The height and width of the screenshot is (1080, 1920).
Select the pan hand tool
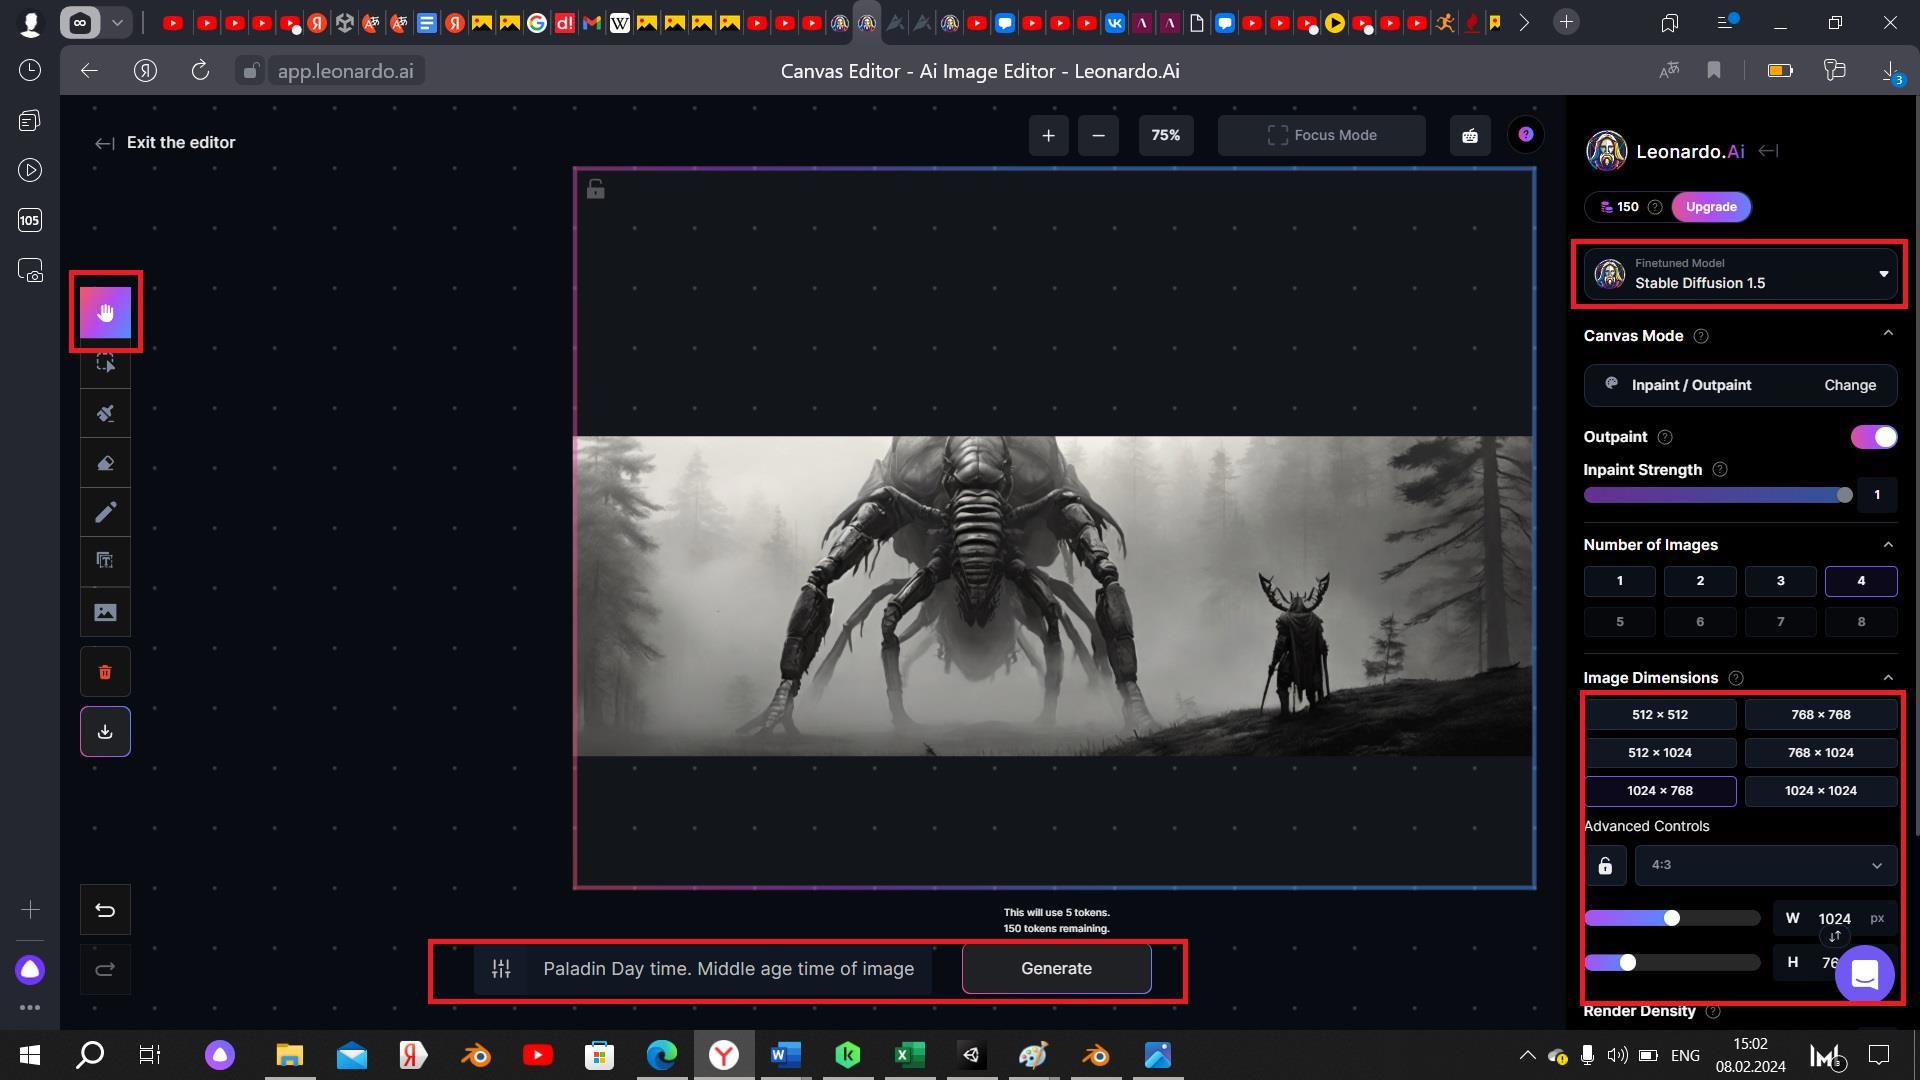(105, 312)
